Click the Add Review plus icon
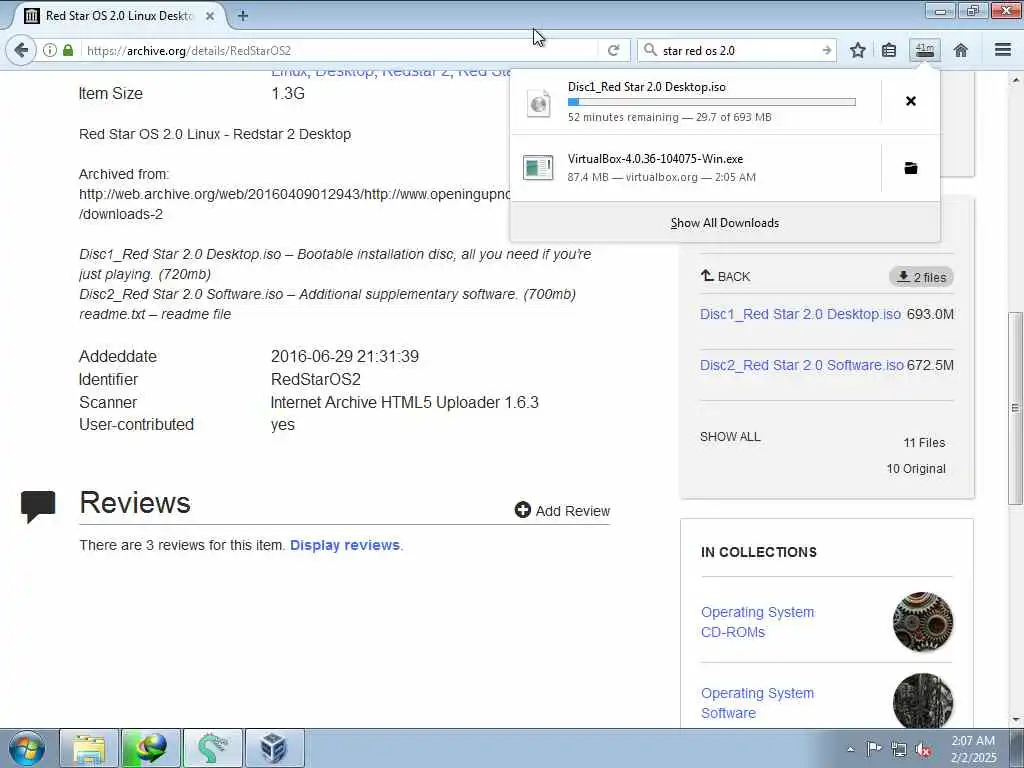1024x768 pixels. coord(522,510)
